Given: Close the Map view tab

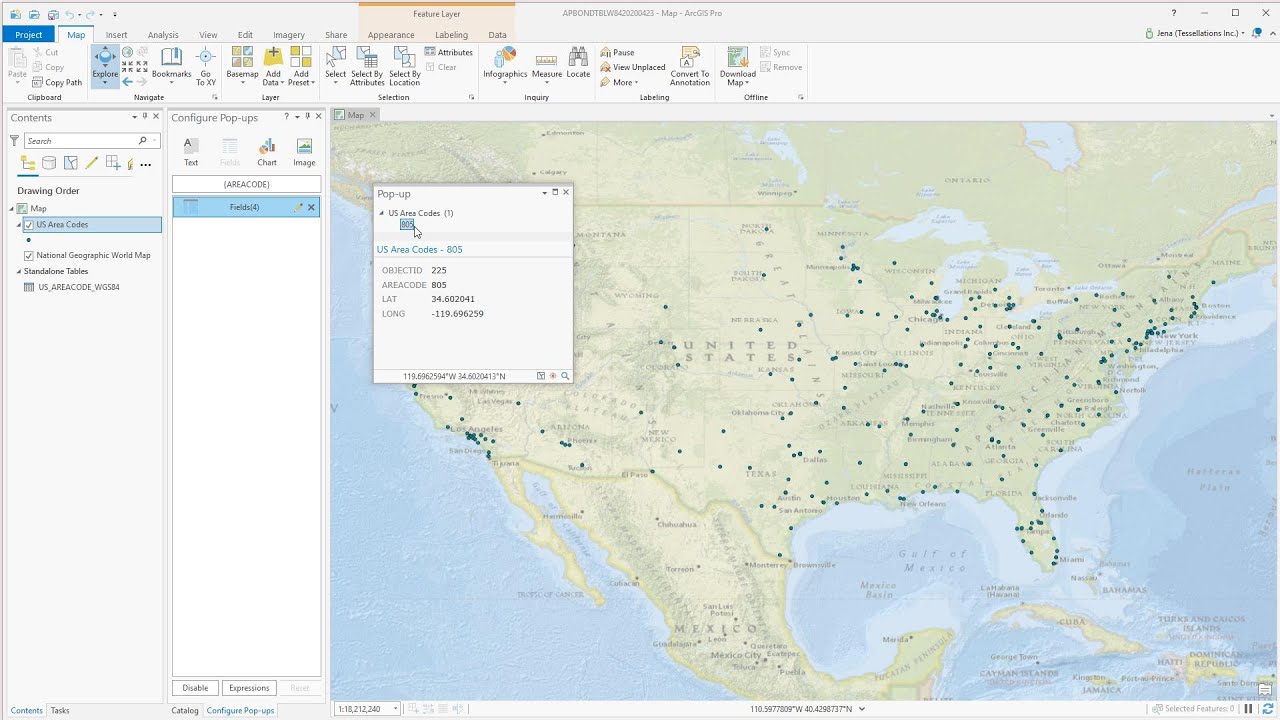Looking at the screenshot, I should coord(372,115).
